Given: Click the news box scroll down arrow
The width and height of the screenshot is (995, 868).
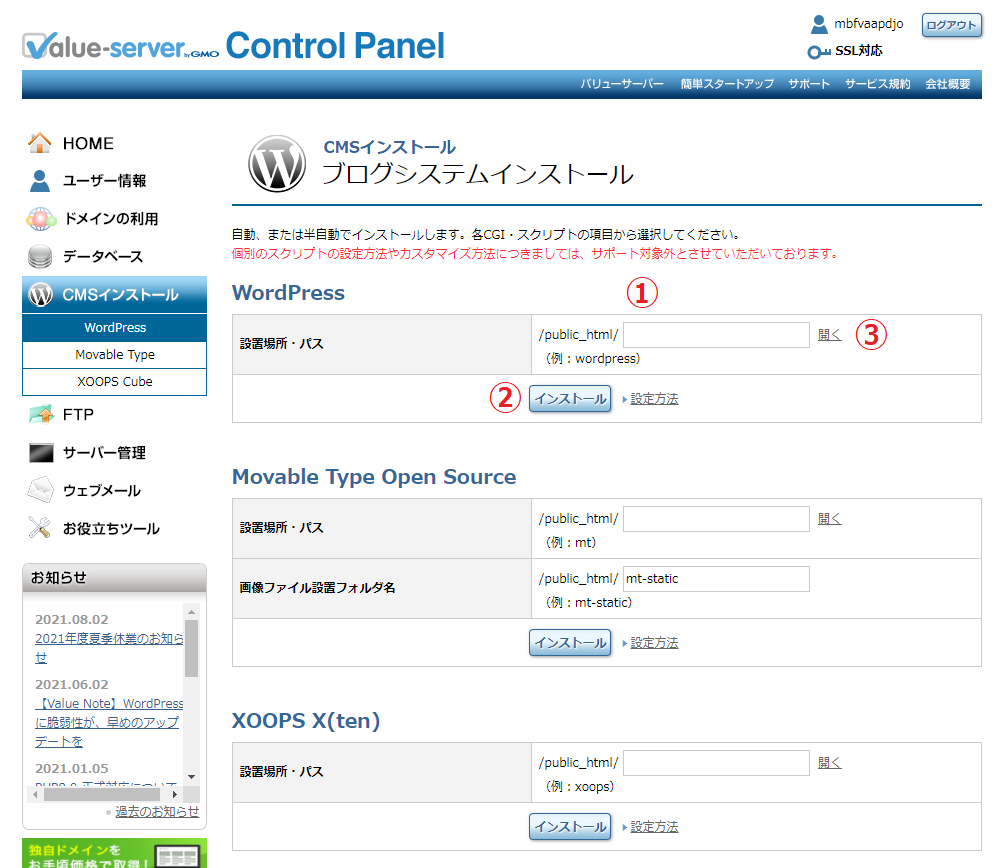Looking at the screenshot, I should [x=191, y=777].
